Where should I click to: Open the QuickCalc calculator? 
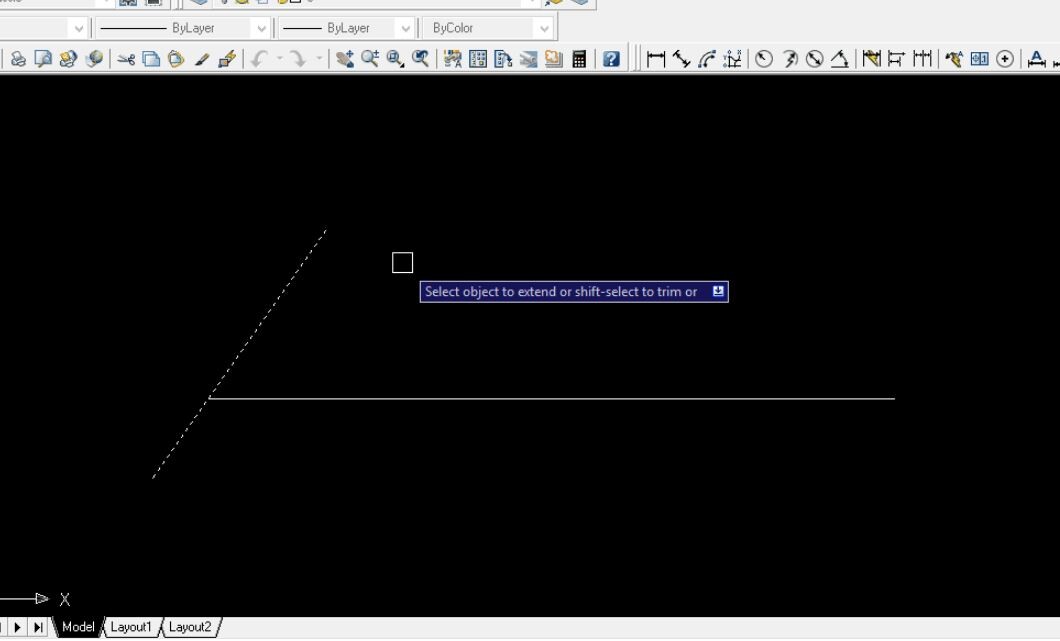[578, 58]
